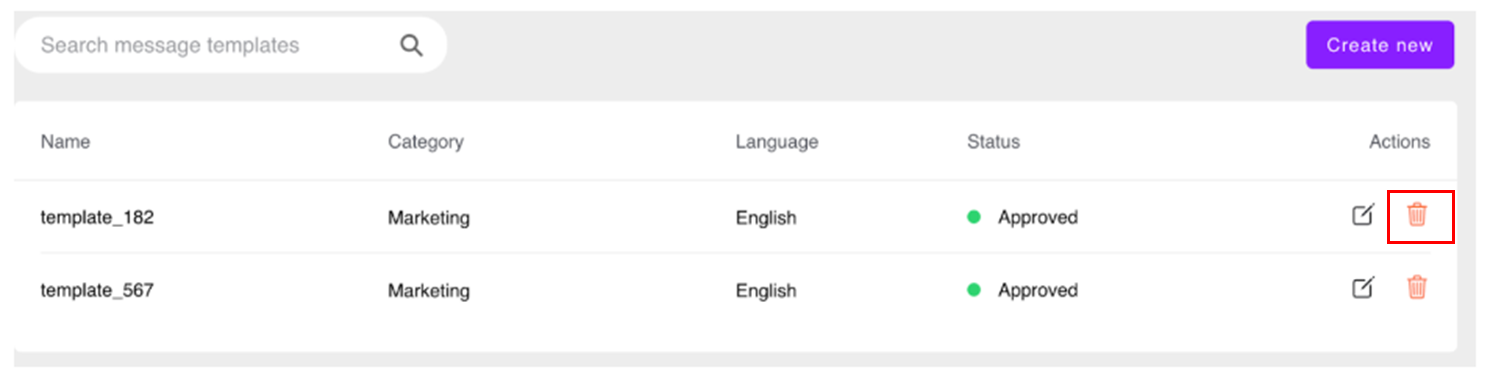Select the Status column header
1490x381 pixels.
993,142
